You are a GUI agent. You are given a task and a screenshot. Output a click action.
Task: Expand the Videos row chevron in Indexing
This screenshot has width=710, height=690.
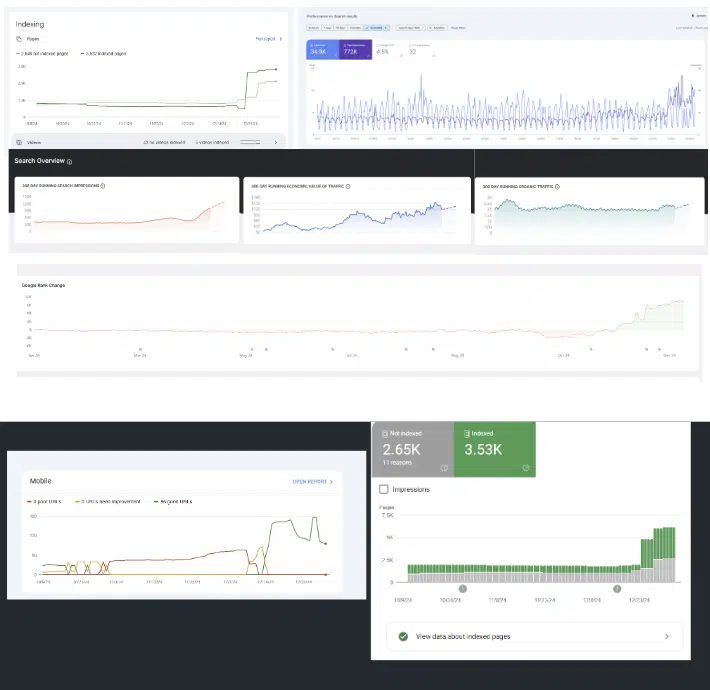[x=276, y=142]
